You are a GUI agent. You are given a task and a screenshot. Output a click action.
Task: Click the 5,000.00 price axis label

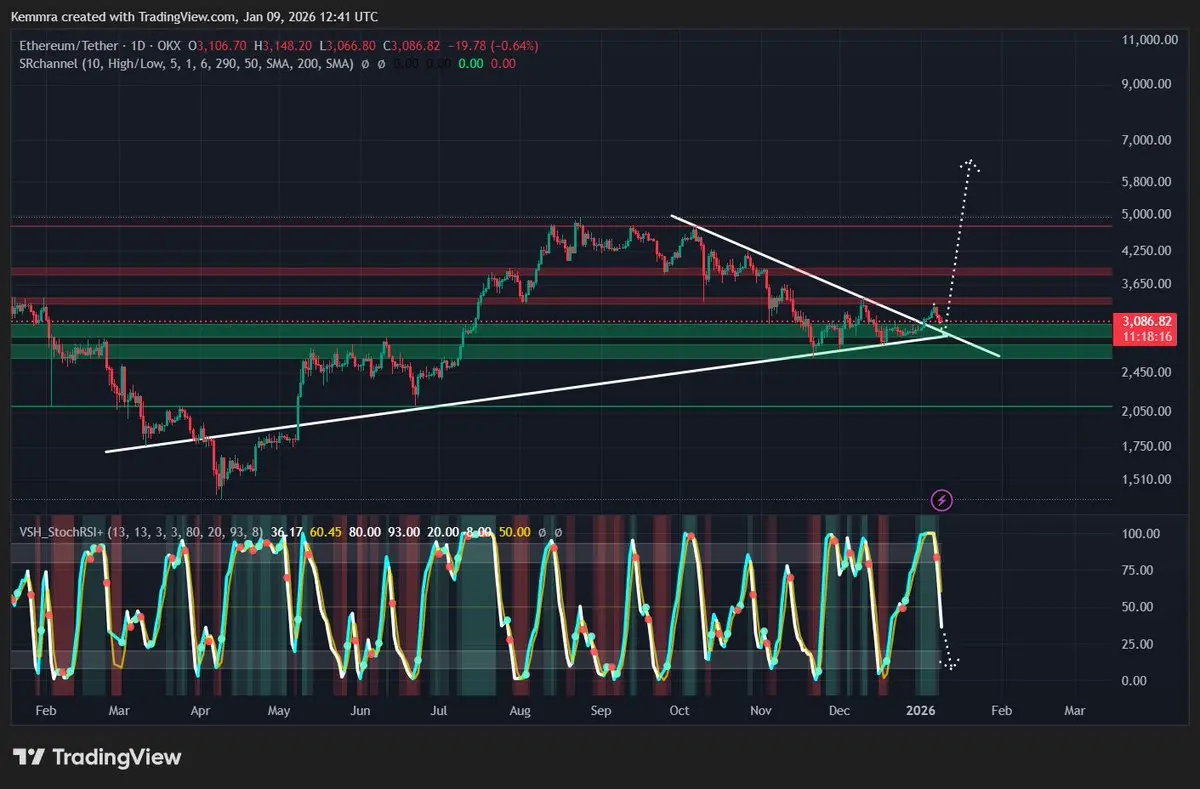(x=1146, y=214)
